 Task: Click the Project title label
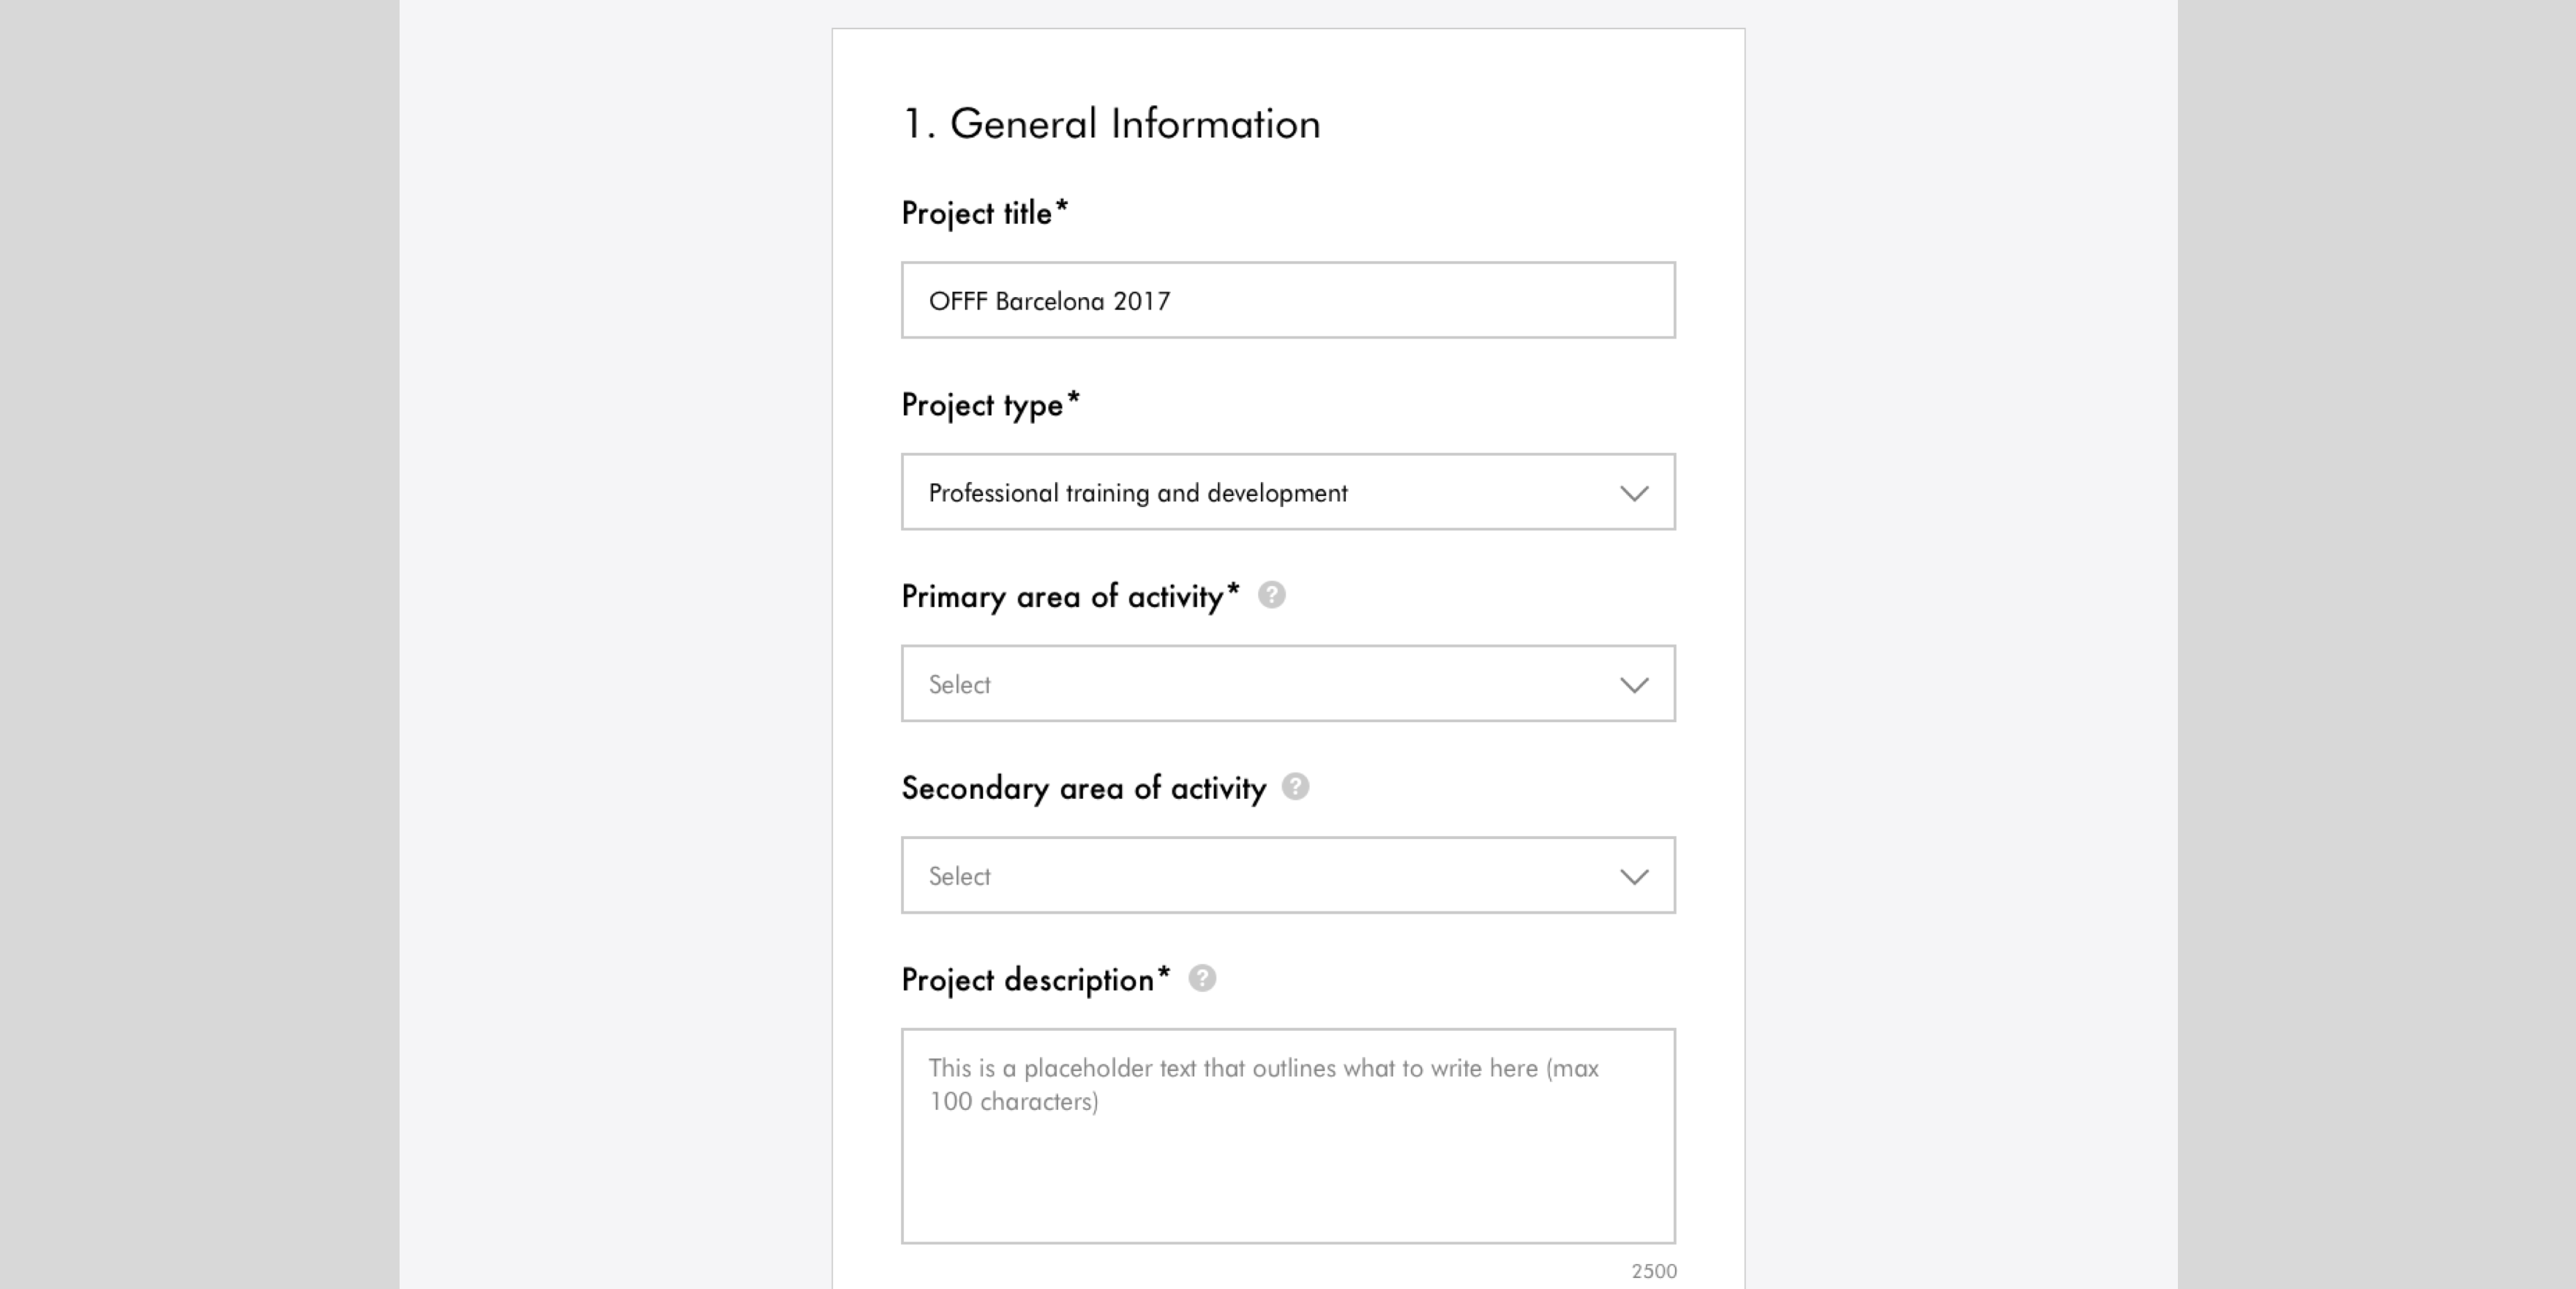tap(985, 213)
